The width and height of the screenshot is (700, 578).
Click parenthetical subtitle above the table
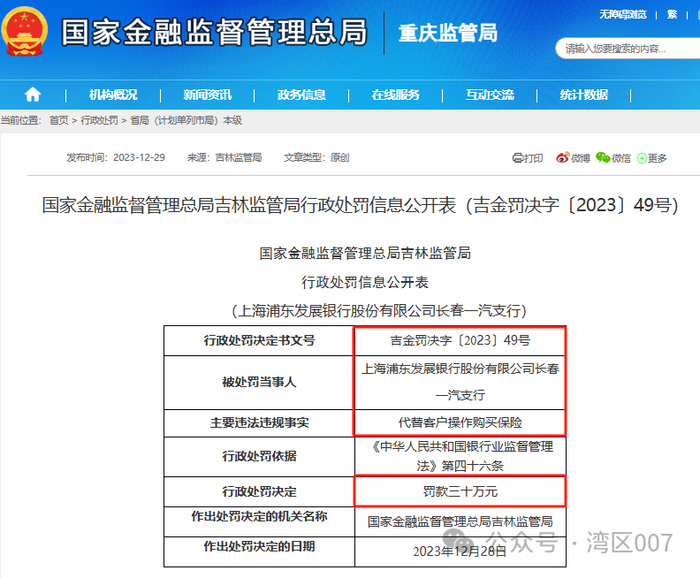click(379, 311)
